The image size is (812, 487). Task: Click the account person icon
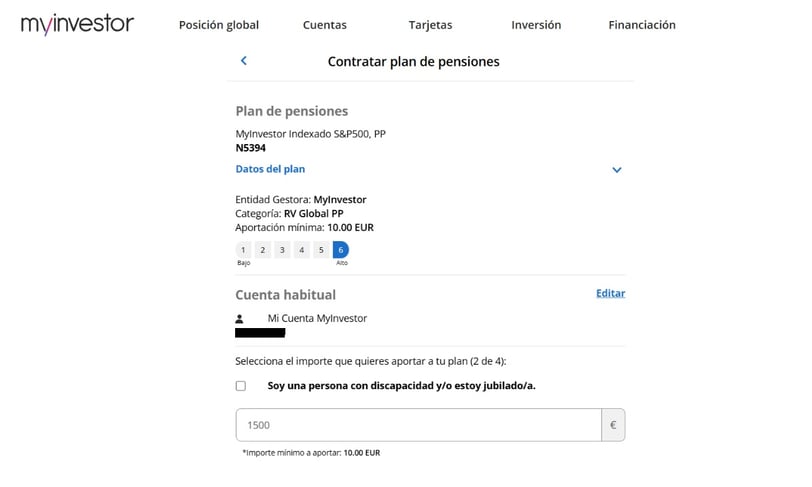(x=240, y=319)
